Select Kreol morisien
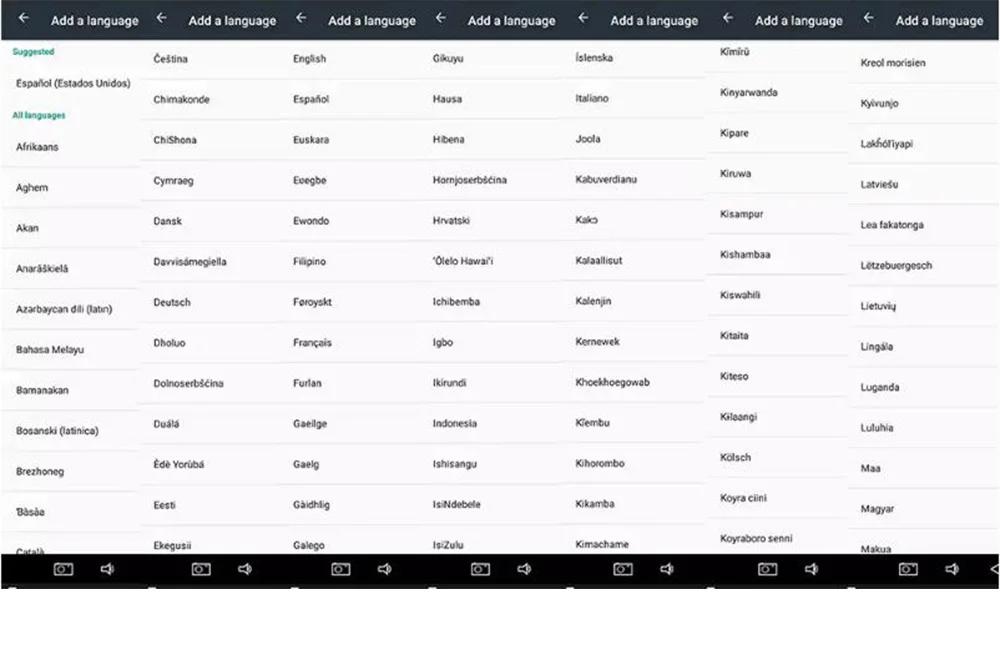This screenshot has height=659, width=1000. click(x=923, y=63)
